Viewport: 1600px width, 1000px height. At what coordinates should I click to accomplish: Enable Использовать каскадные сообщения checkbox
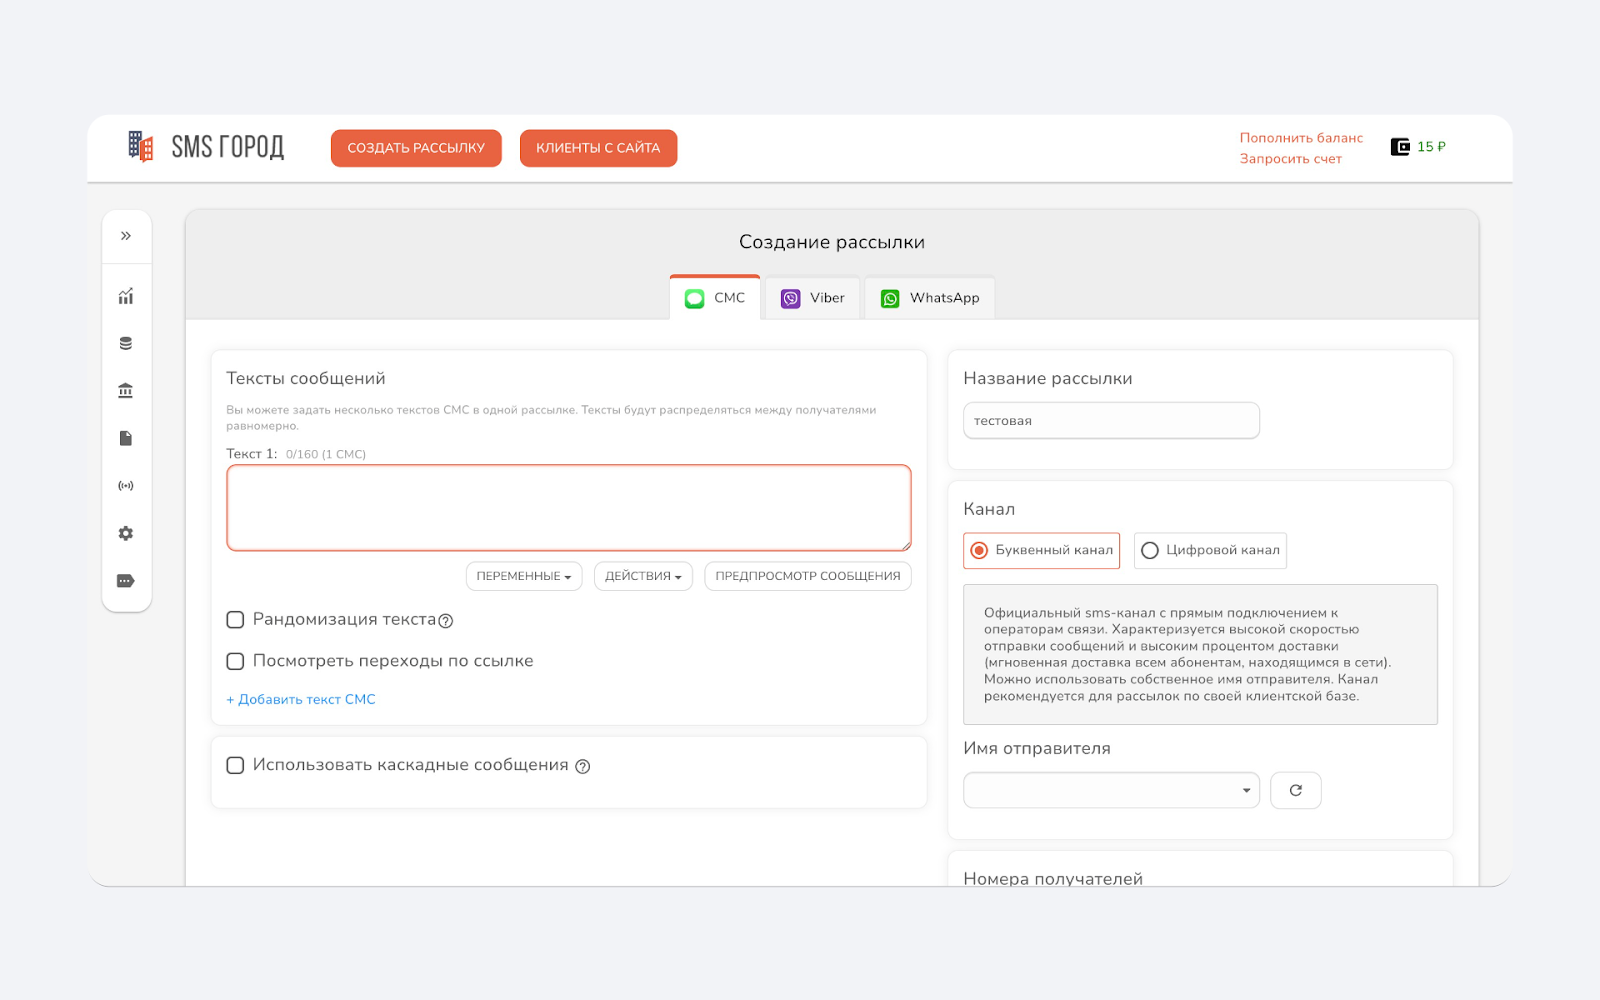[x=236, y=765]
